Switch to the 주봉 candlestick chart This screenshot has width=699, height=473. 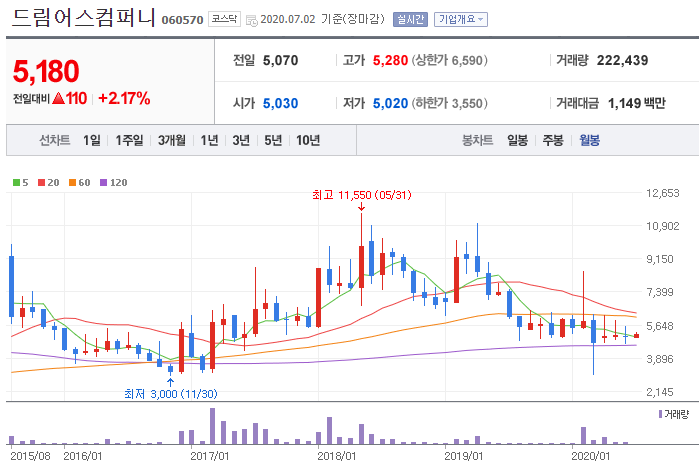point(553,140)
